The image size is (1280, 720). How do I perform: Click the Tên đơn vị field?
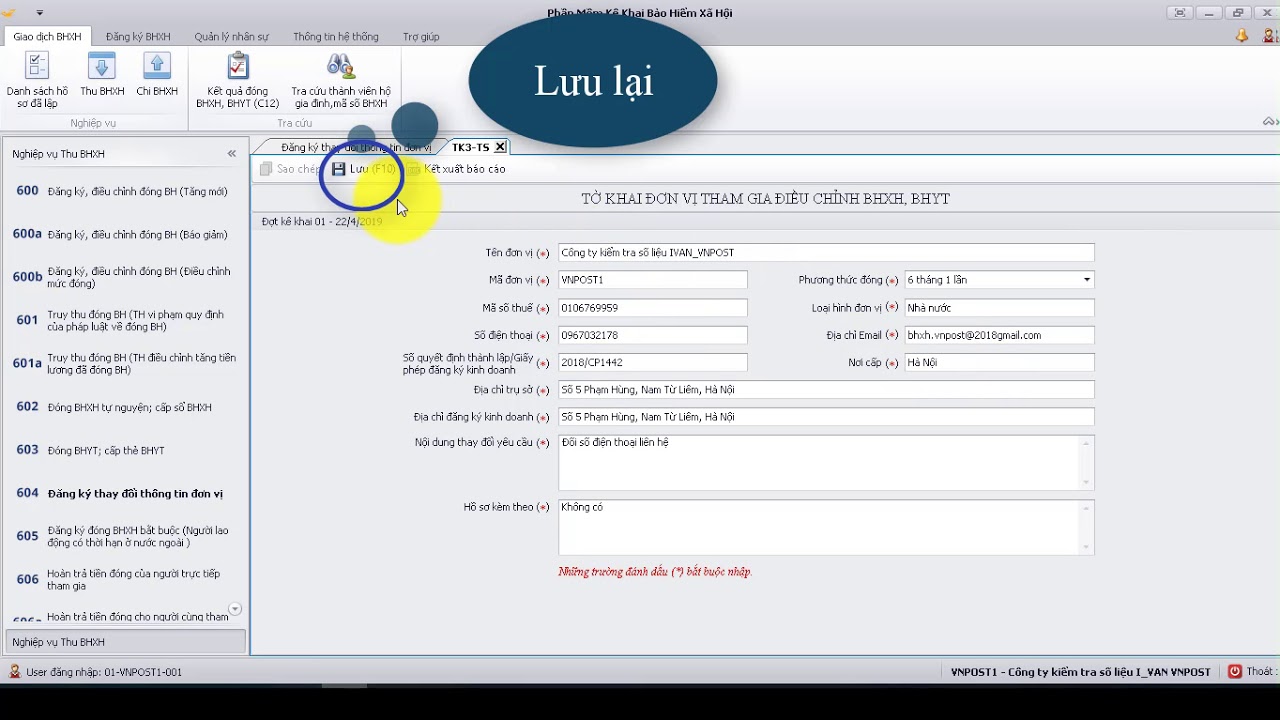826,253
